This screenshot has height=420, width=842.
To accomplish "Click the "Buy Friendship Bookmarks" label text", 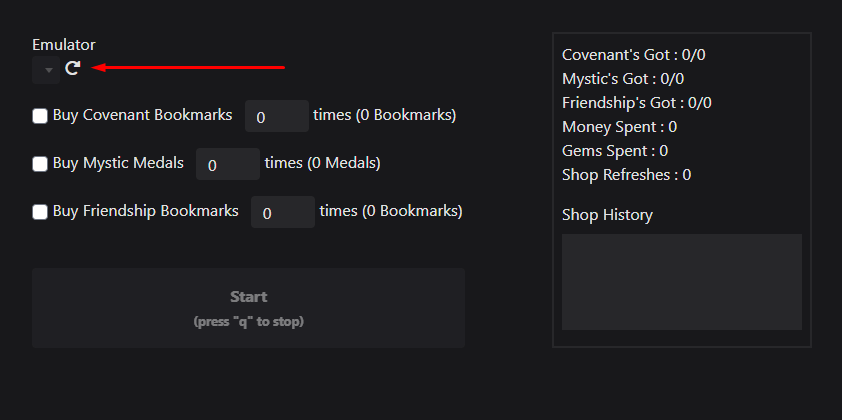I will (x=145, y=211).
